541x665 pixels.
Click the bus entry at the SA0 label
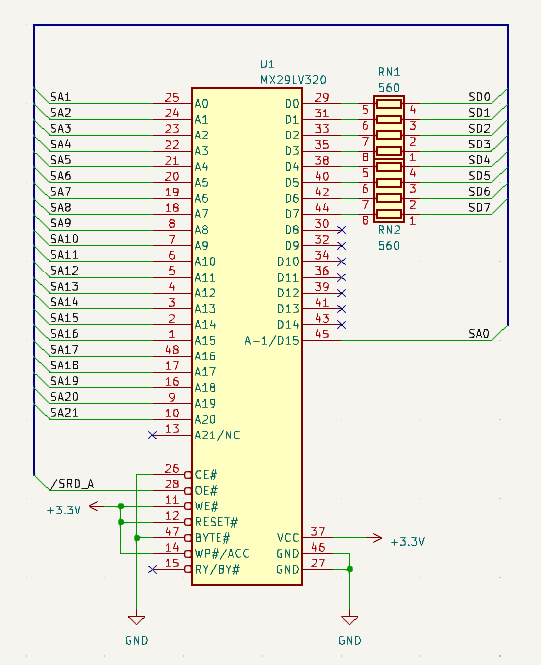point(500,333)
